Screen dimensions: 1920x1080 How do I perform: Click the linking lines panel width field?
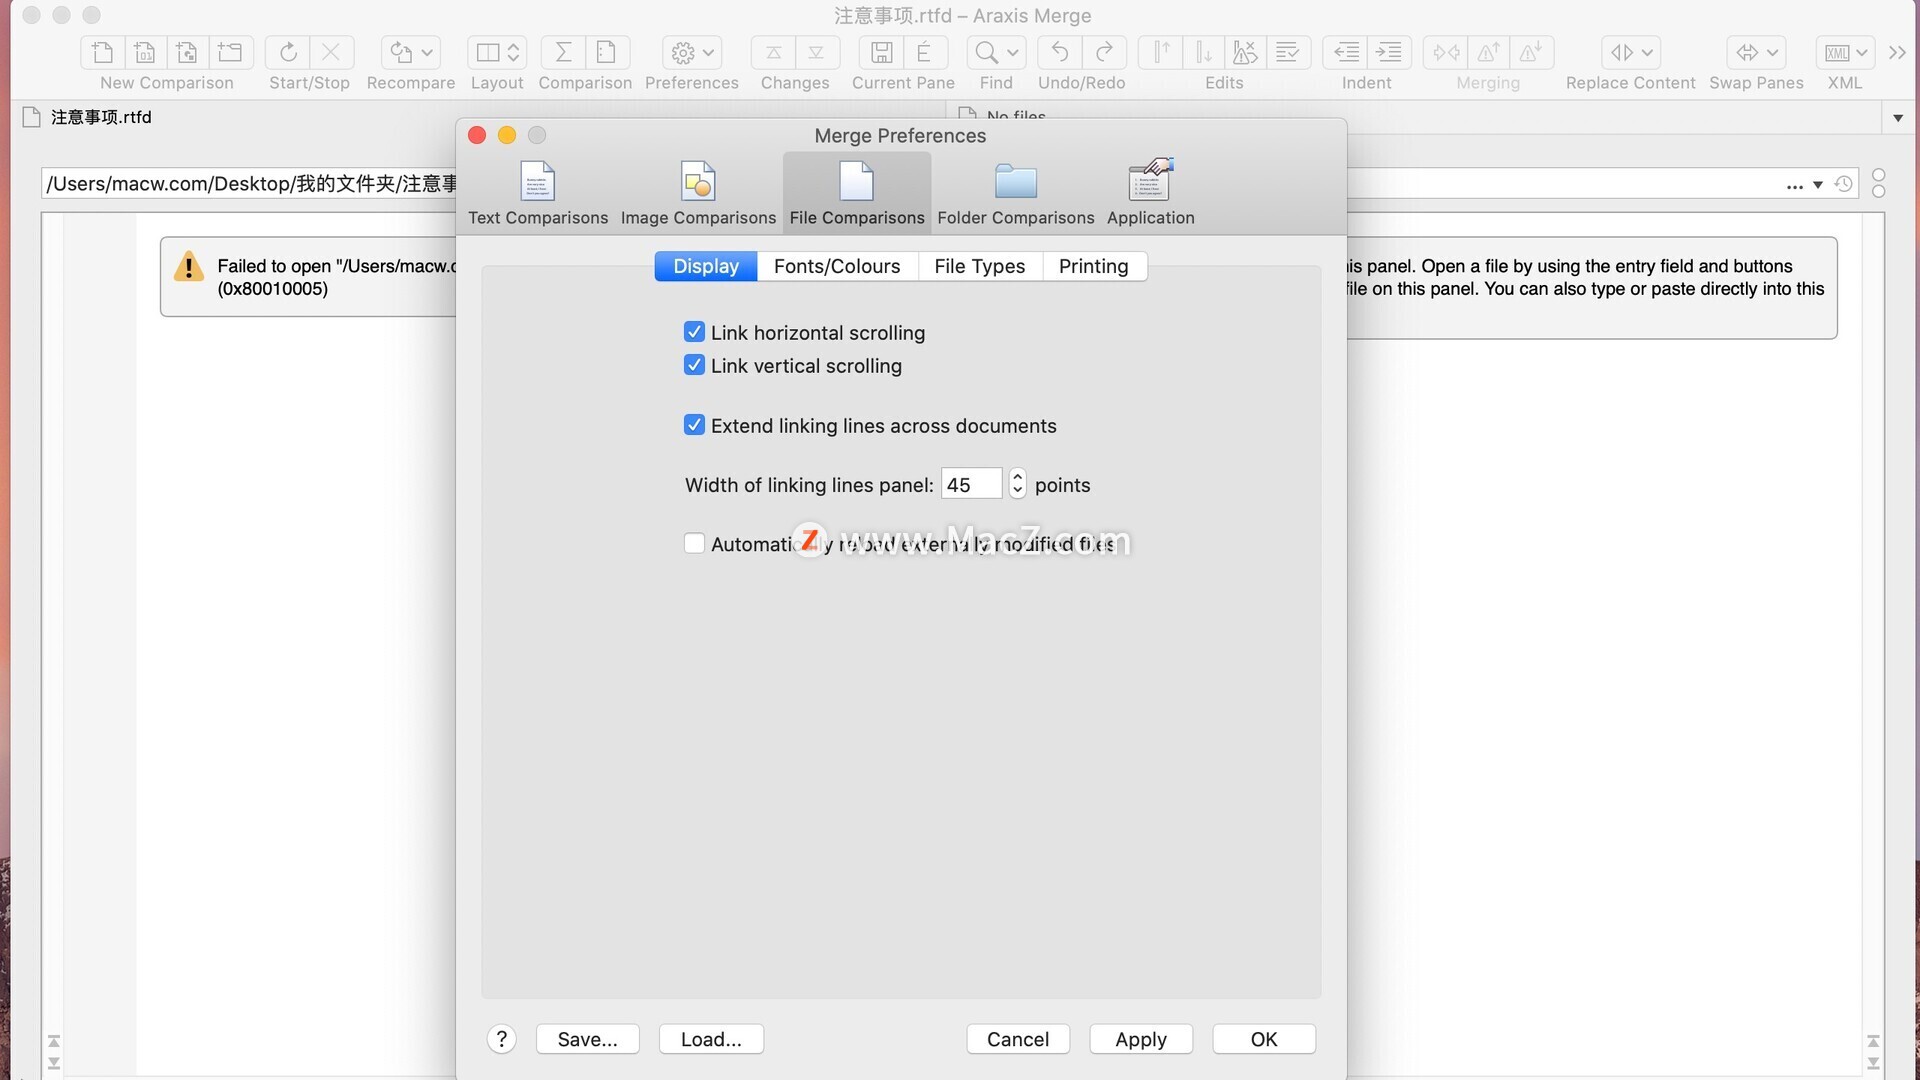[971, 484]
